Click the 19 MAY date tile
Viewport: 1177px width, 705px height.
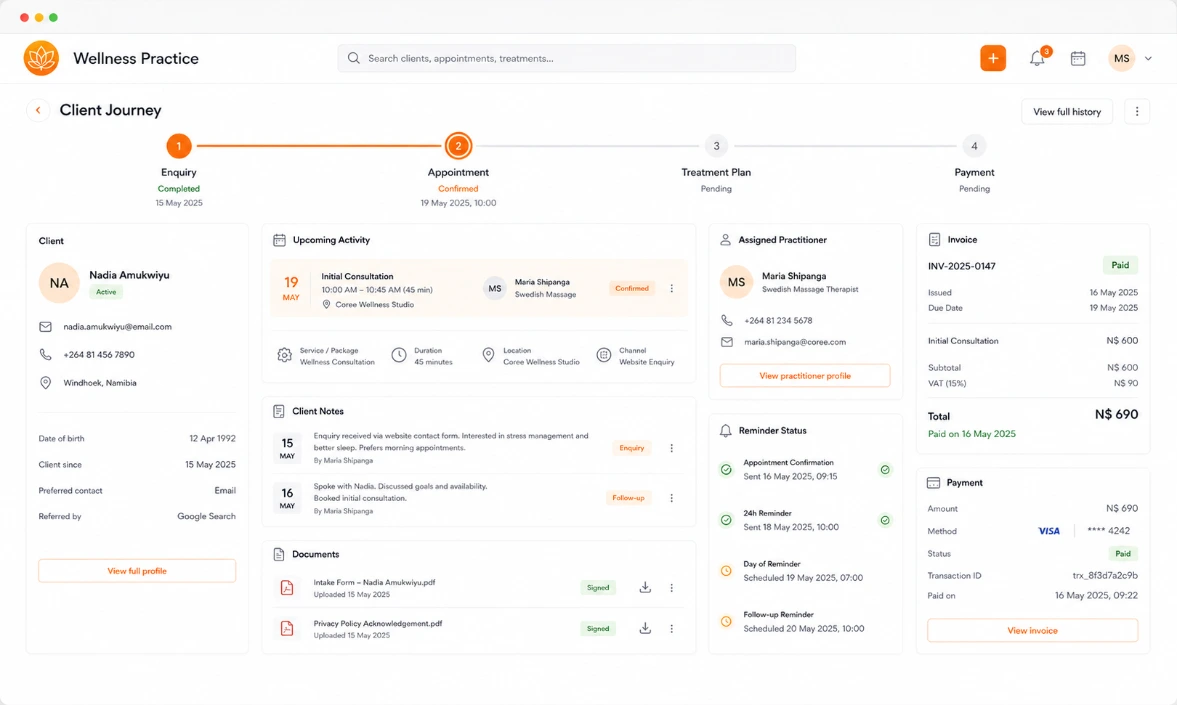291,288
